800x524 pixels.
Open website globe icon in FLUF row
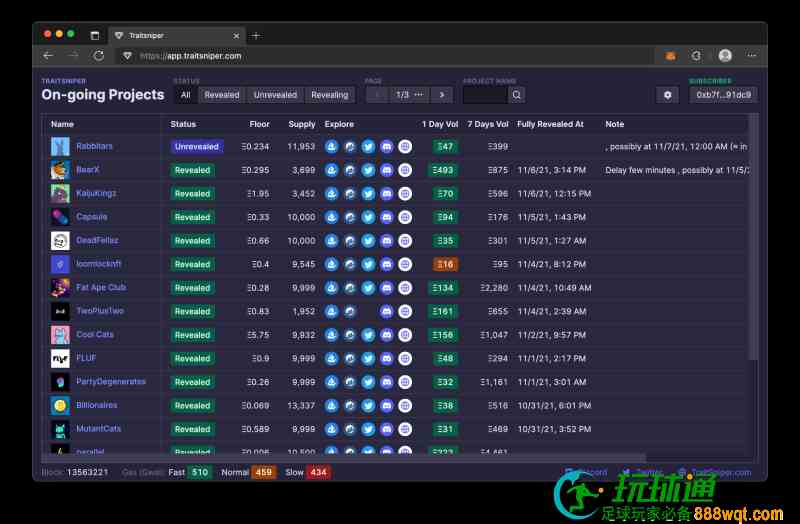click(405, 359)
